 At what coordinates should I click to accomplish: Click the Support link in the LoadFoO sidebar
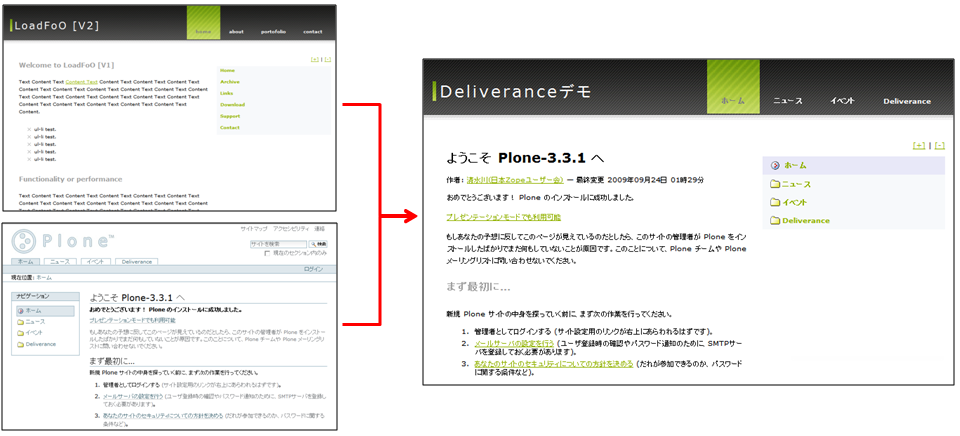(x=230, y=116)
